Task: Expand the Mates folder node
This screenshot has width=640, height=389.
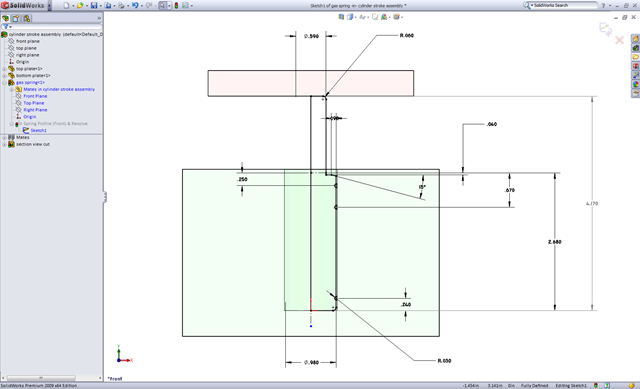Action: click(4, 138)
